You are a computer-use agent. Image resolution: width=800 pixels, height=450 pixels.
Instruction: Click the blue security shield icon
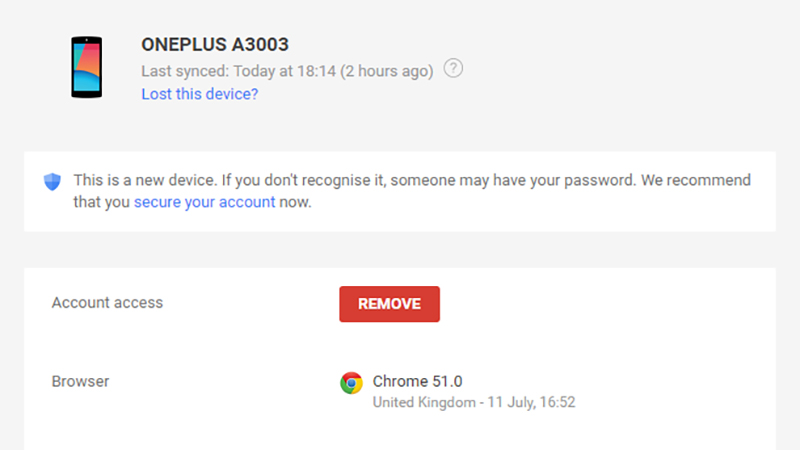[52, 181]
